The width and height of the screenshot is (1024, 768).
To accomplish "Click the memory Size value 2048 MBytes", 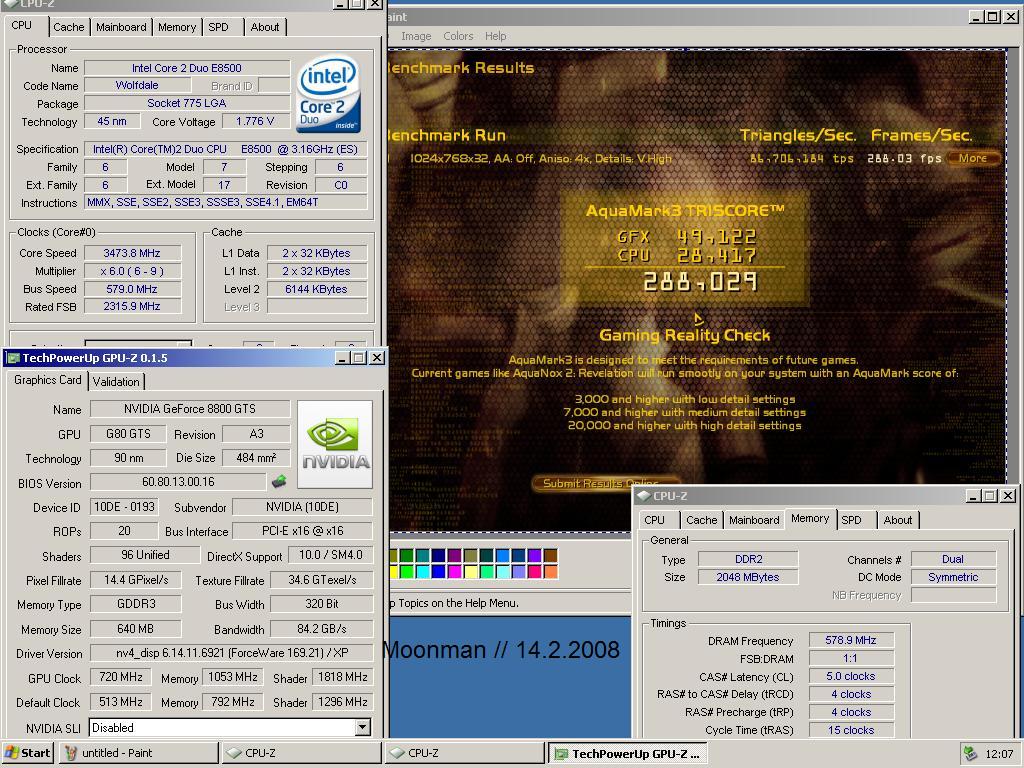I will pyautogui.click(x=748, y=577).
